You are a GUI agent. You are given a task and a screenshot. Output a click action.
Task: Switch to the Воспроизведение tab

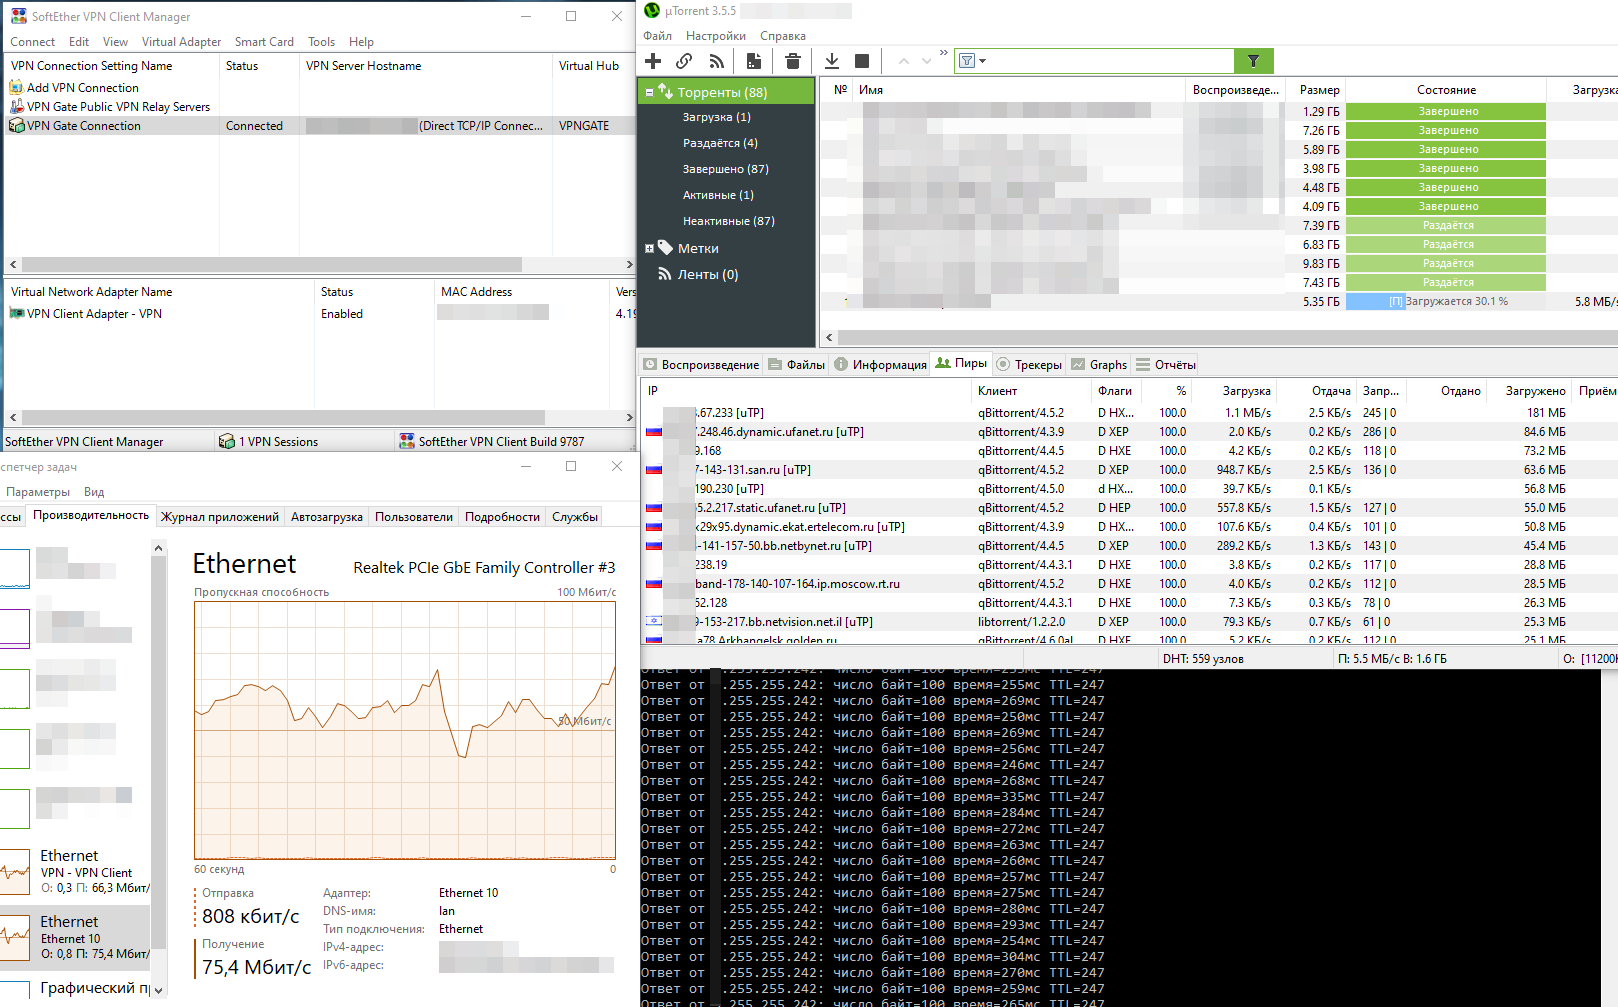(701, 365)
